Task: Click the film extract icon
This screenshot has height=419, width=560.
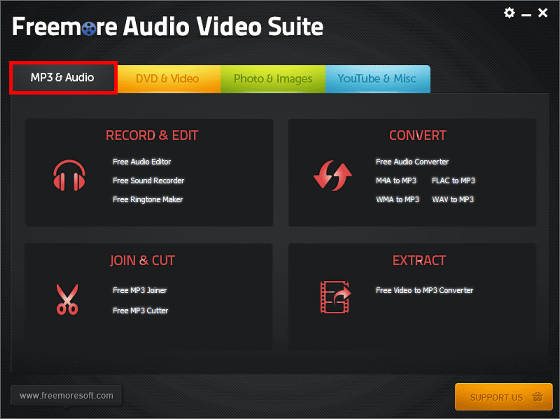Action: [x=335, y=297]
